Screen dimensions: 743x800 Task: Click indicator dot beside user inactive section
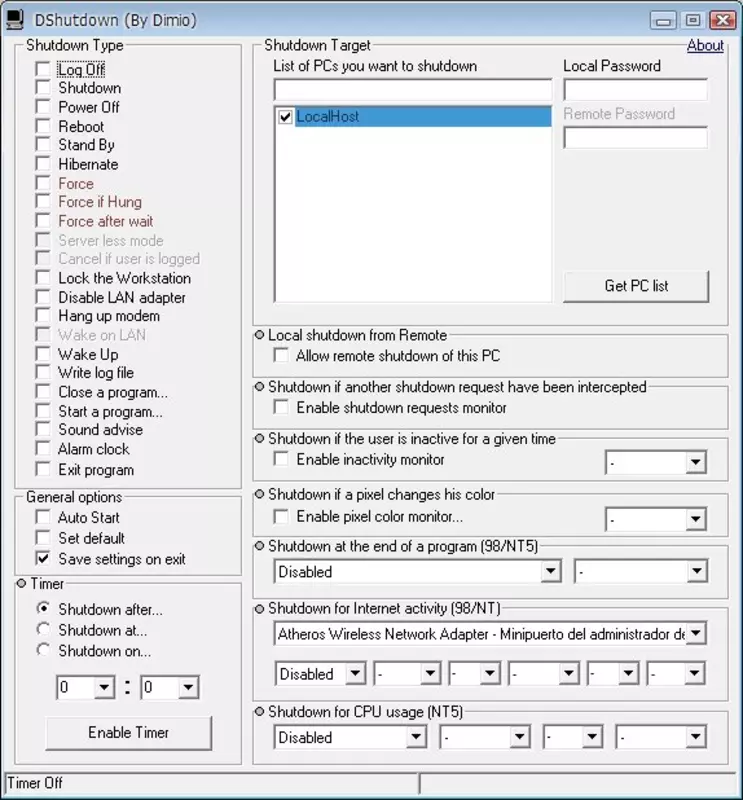[x=259, y=438]
